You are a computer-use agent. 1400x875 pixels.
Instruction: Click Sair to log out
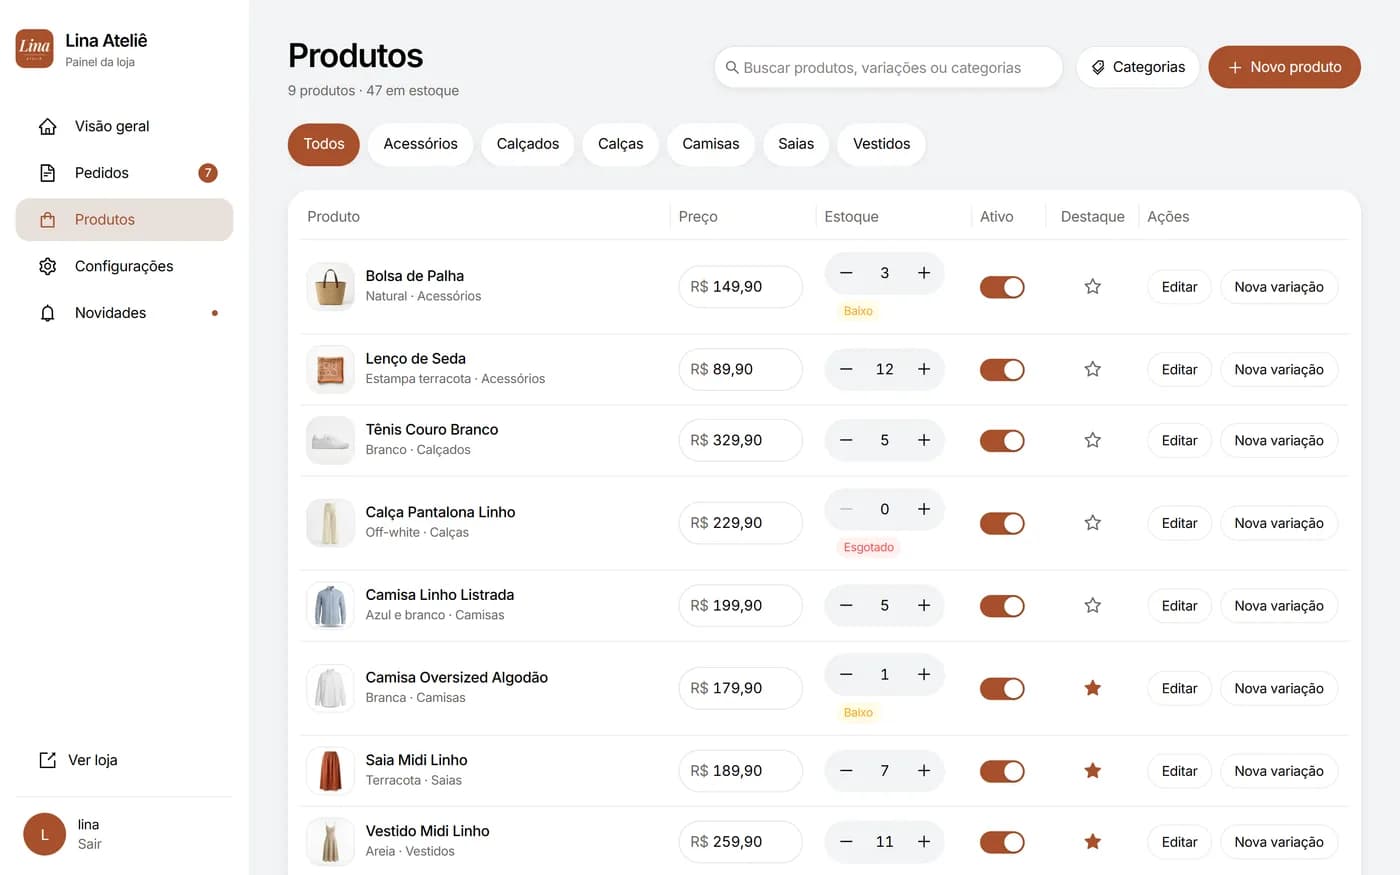click(x=90, y=844)
